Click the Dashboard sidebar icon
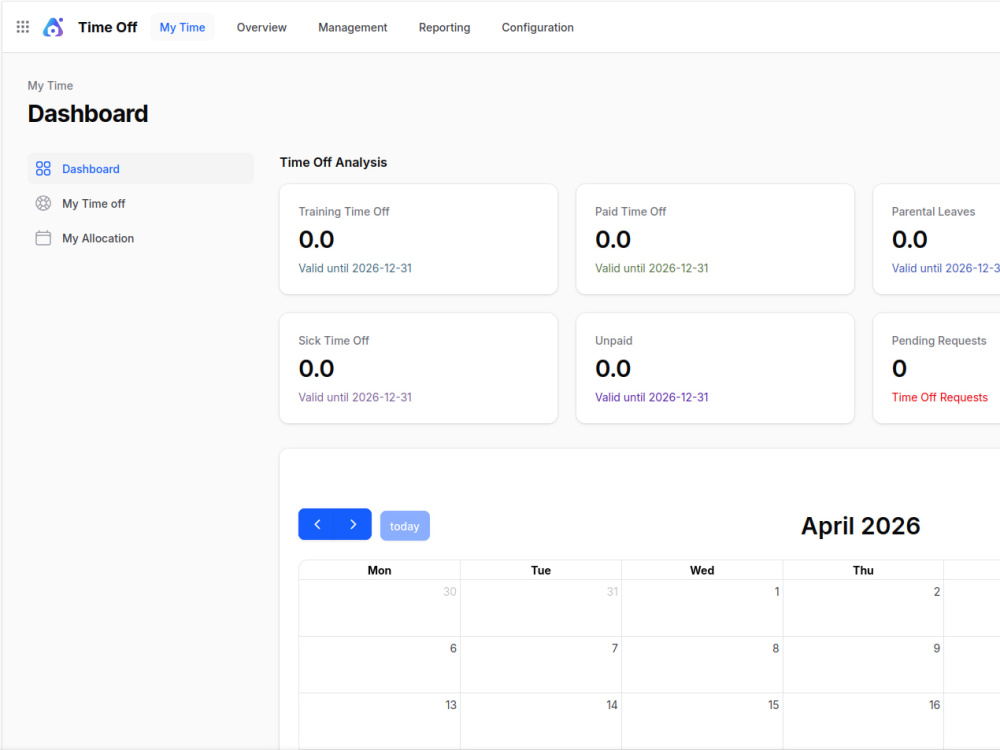This screenshot has width=1000, height=750. (43, 168)
